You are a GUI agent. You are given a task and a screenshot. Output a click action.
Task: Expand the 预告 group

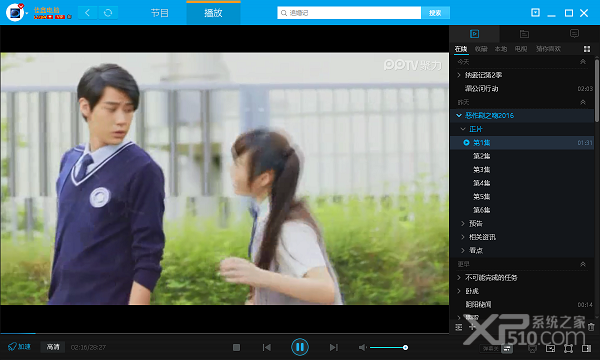[x=463, y=223]
